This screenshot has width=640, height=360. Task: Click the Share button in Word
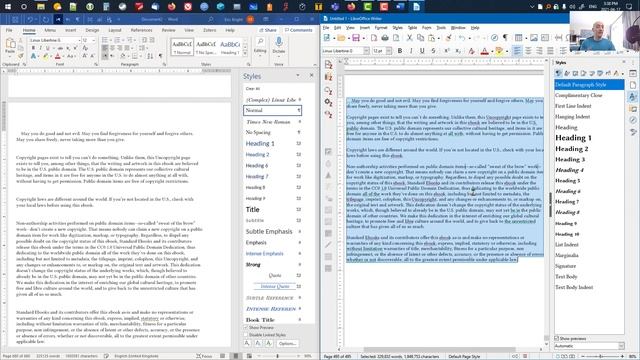tap(268, 30)
